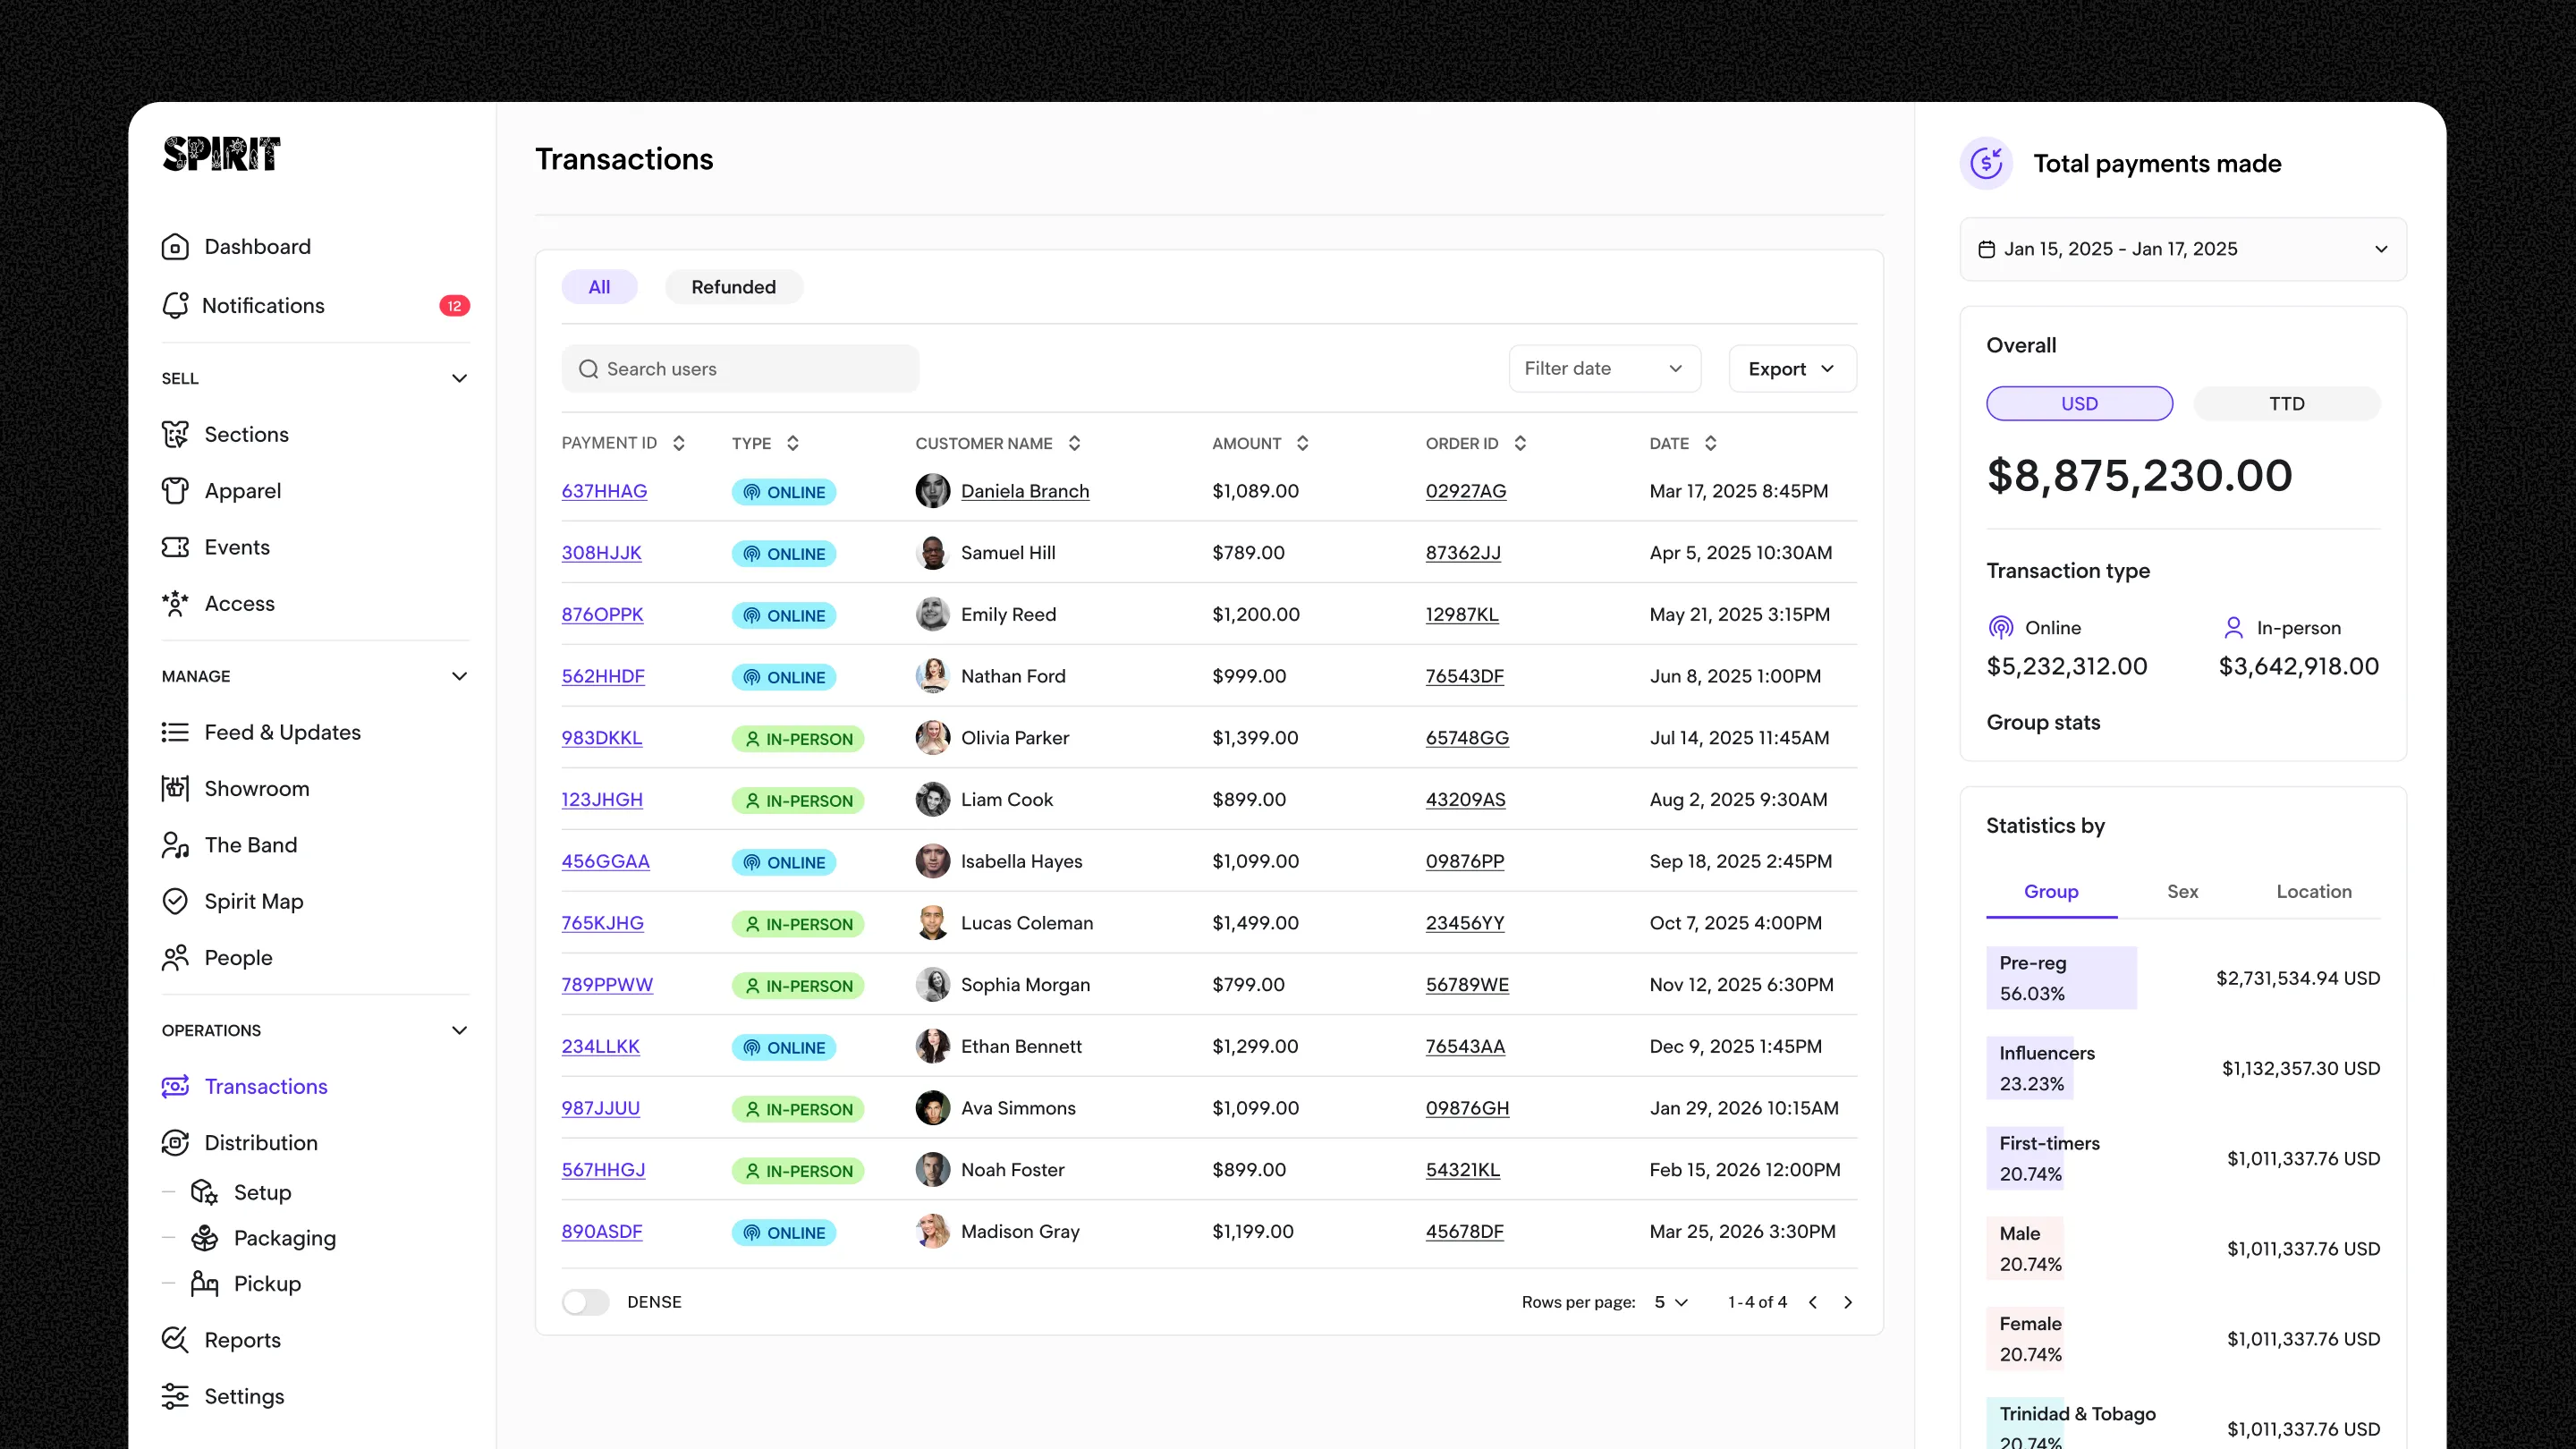
Task: Open the Filter date dropdown
Action: 1604,368
